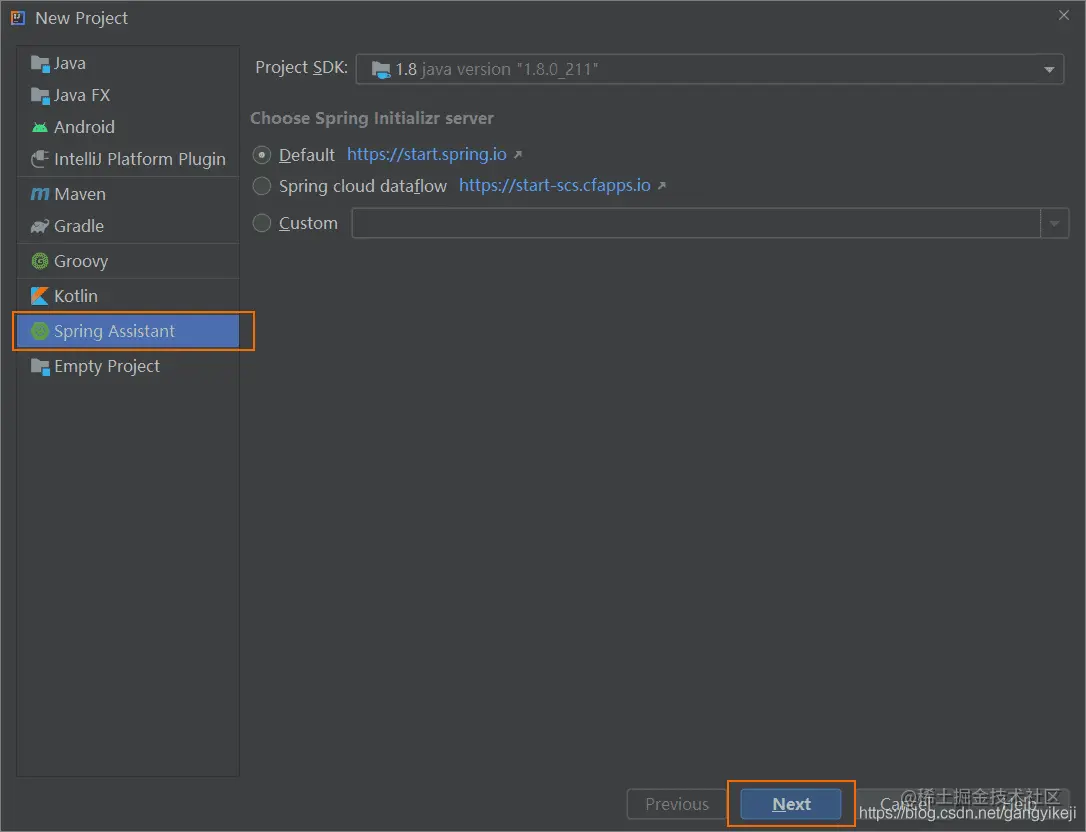The image size is (1086, 832).
Task: Choose Kotlin project type
Action: [x=128, y=296]
